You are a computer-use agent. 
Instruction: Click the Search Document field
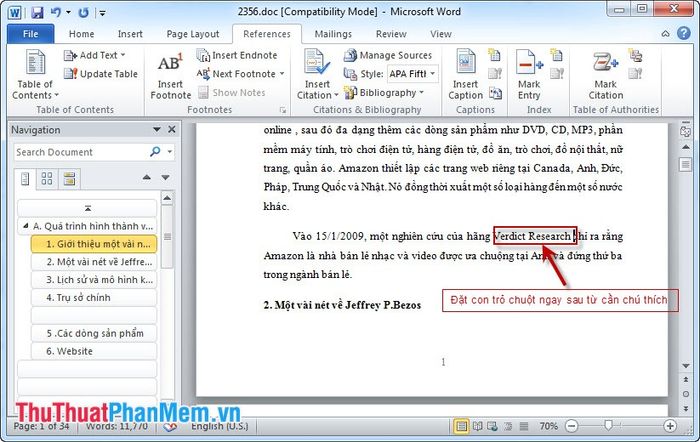tap(80, 152)
